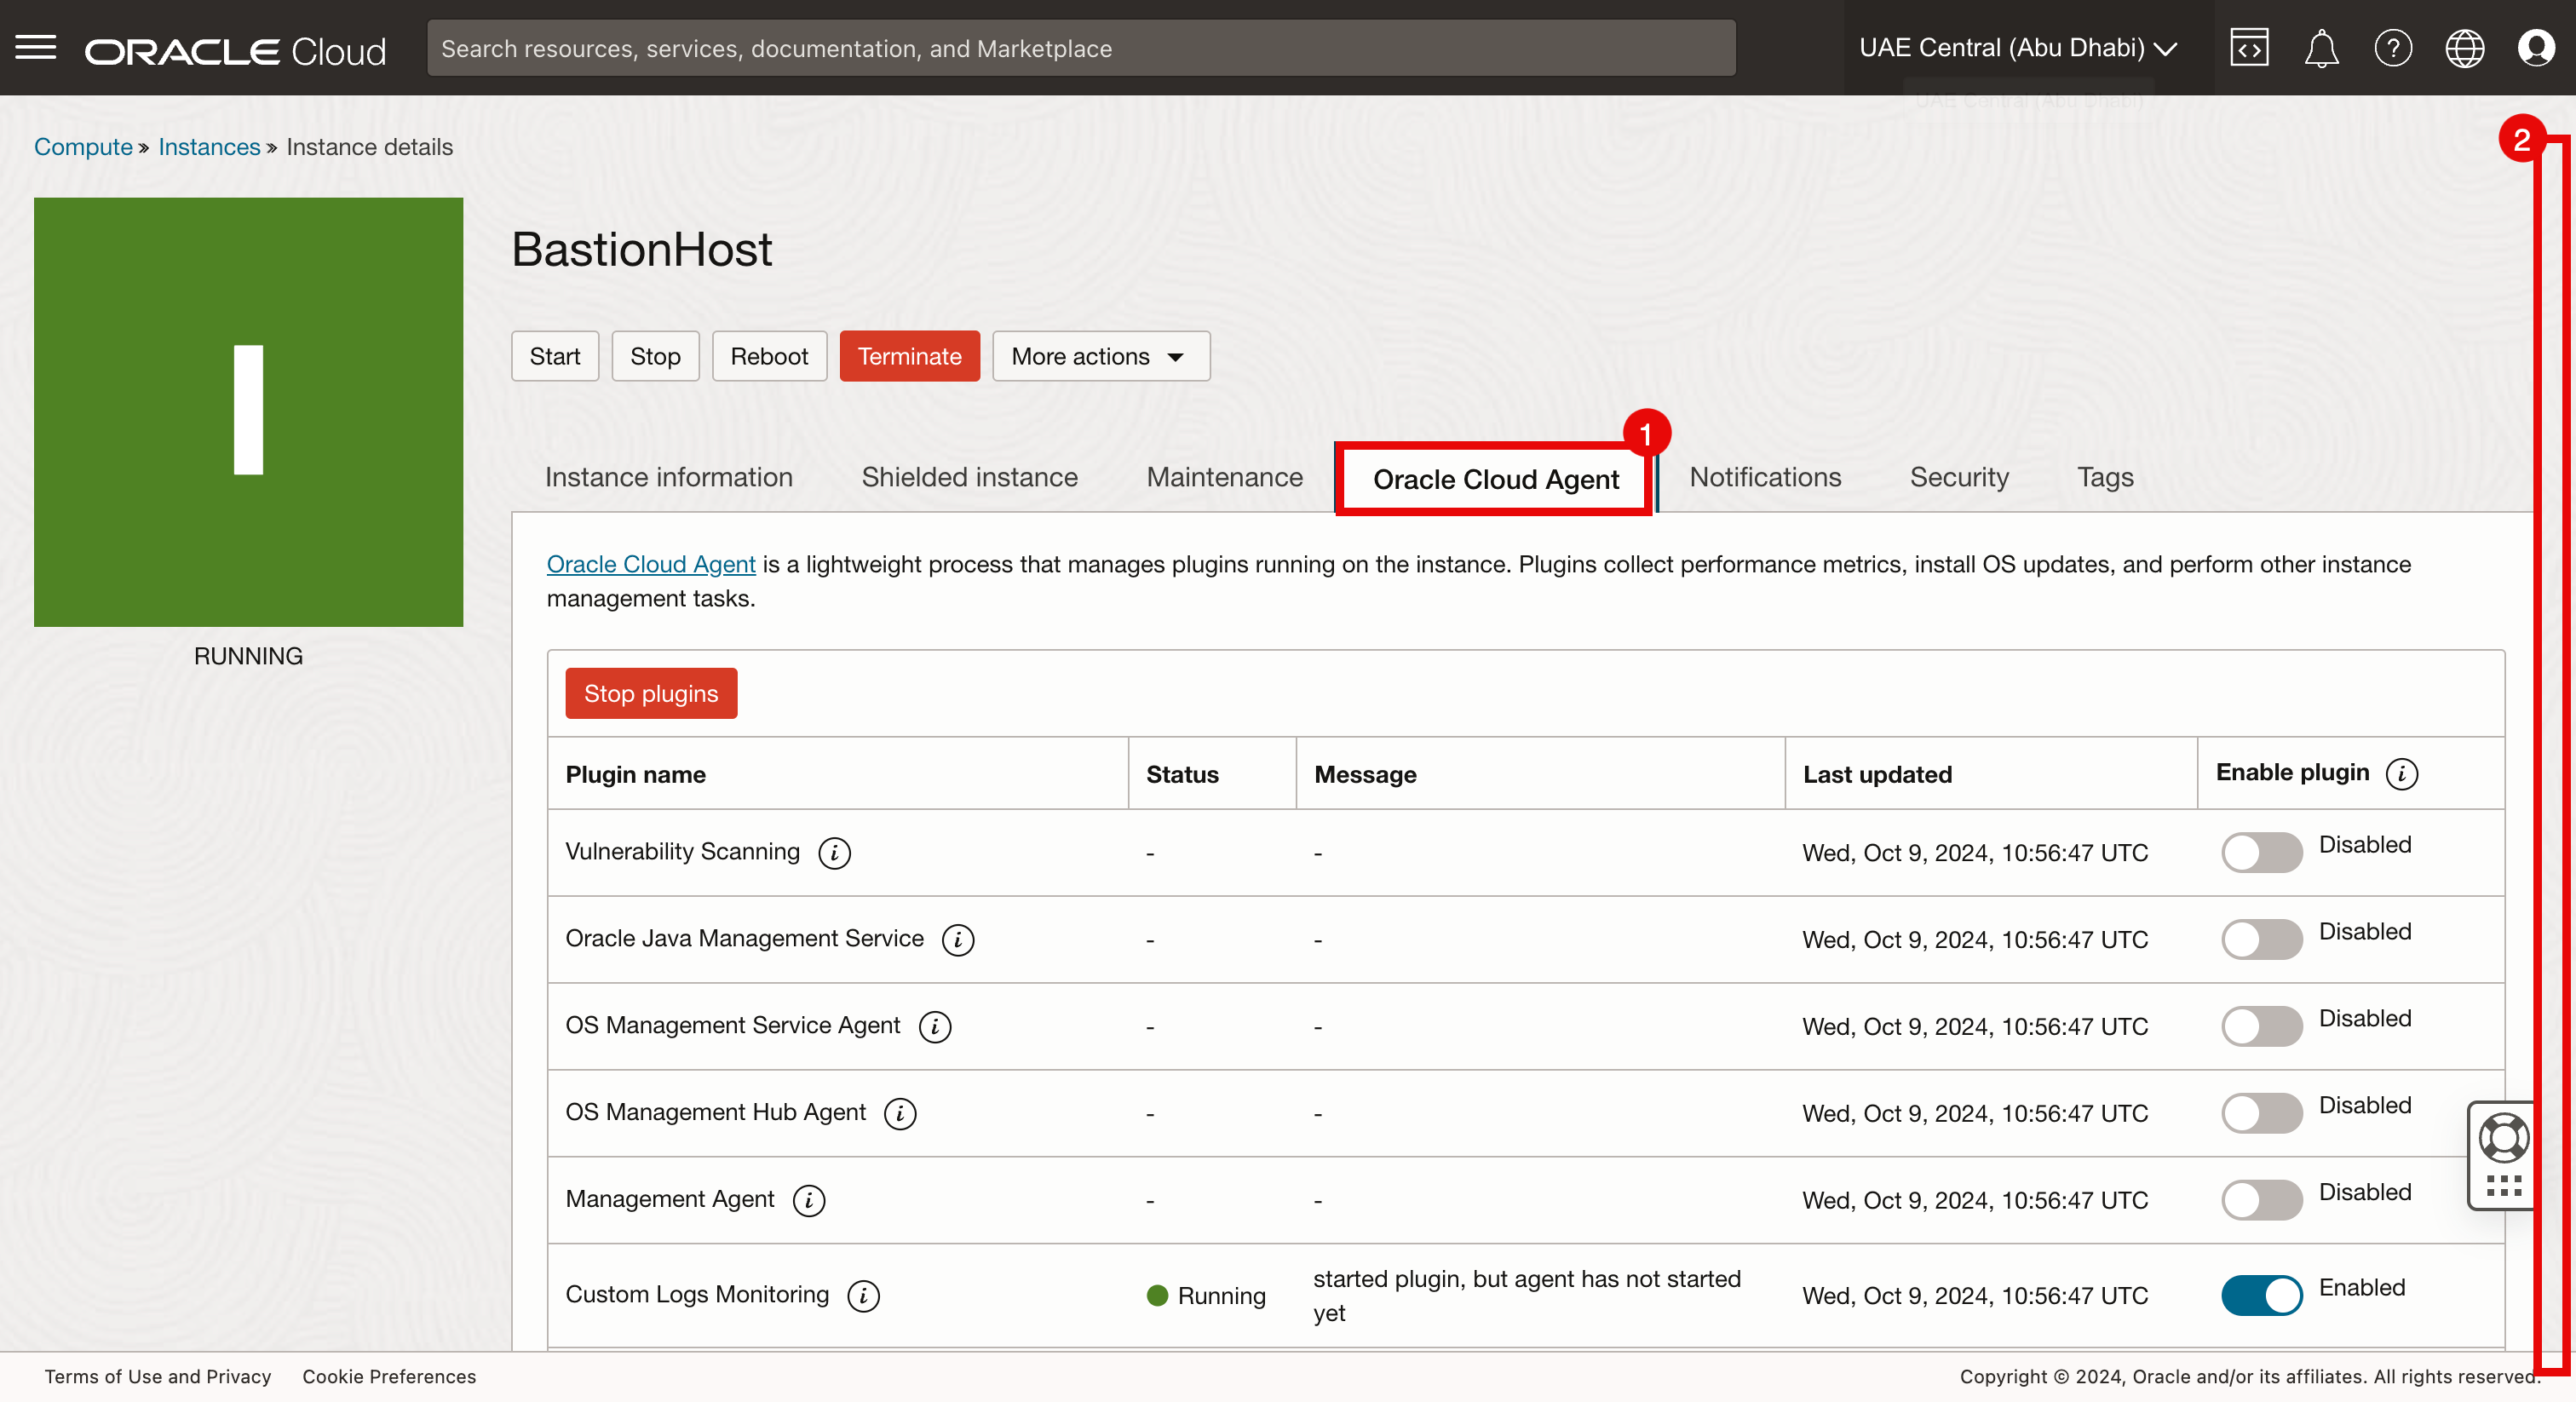Click the Stop plugins button
This screenshot has height=1402, width=2576.
[651, 694]
